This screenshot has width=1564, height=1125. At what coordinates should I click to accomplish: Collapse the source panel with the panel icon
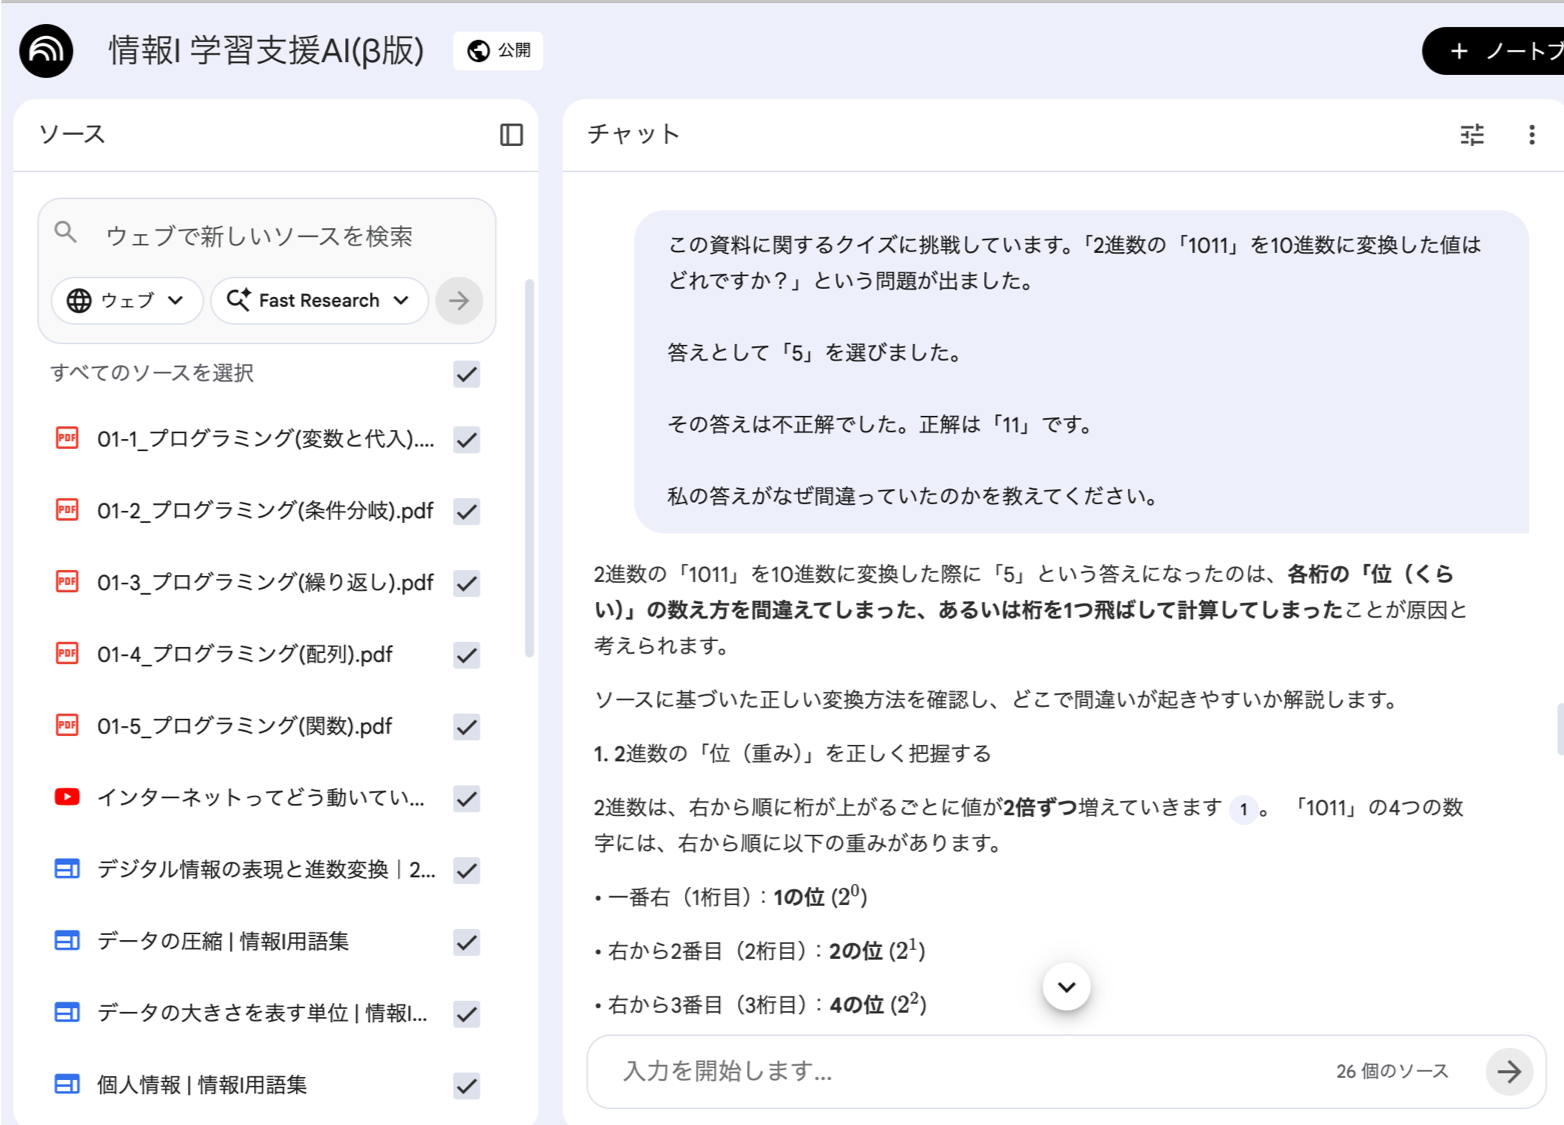(x=510, y=134)
